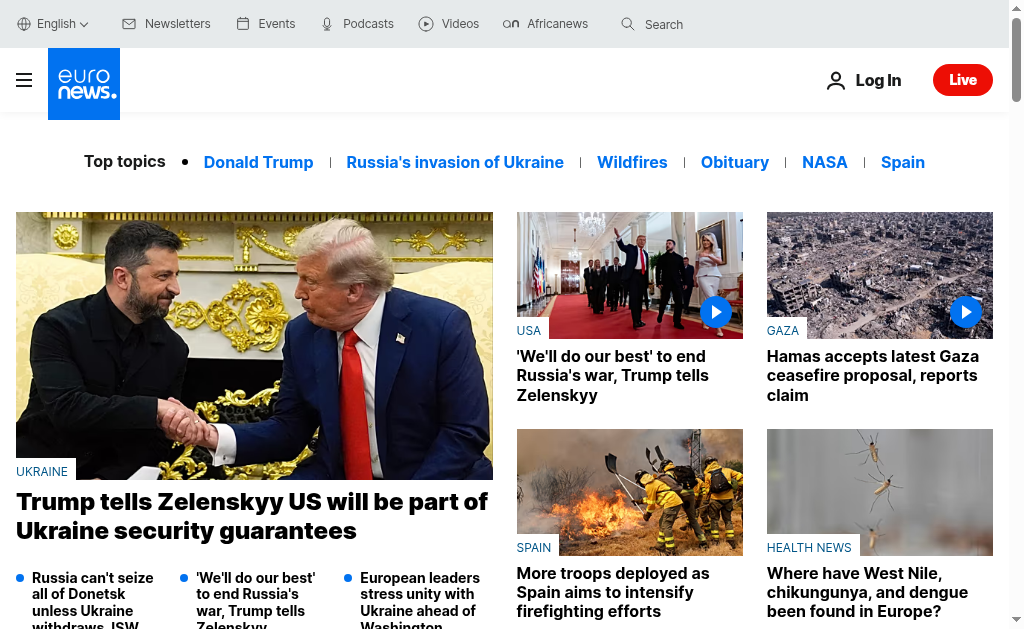Screen dimensions: 1024x629
Task: Open the hamburger menu icon
Action: [x=24, y=80]
